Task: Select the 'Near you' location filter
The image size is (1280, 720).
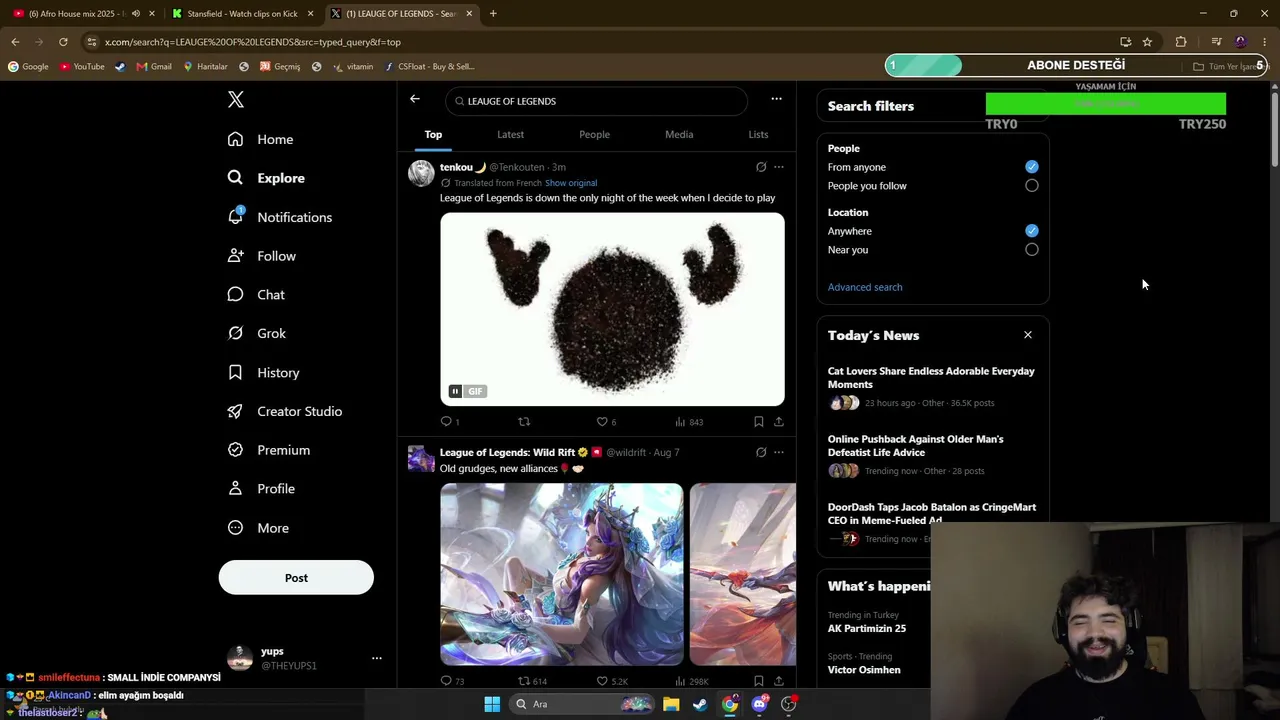Action: pos(1032,250)
